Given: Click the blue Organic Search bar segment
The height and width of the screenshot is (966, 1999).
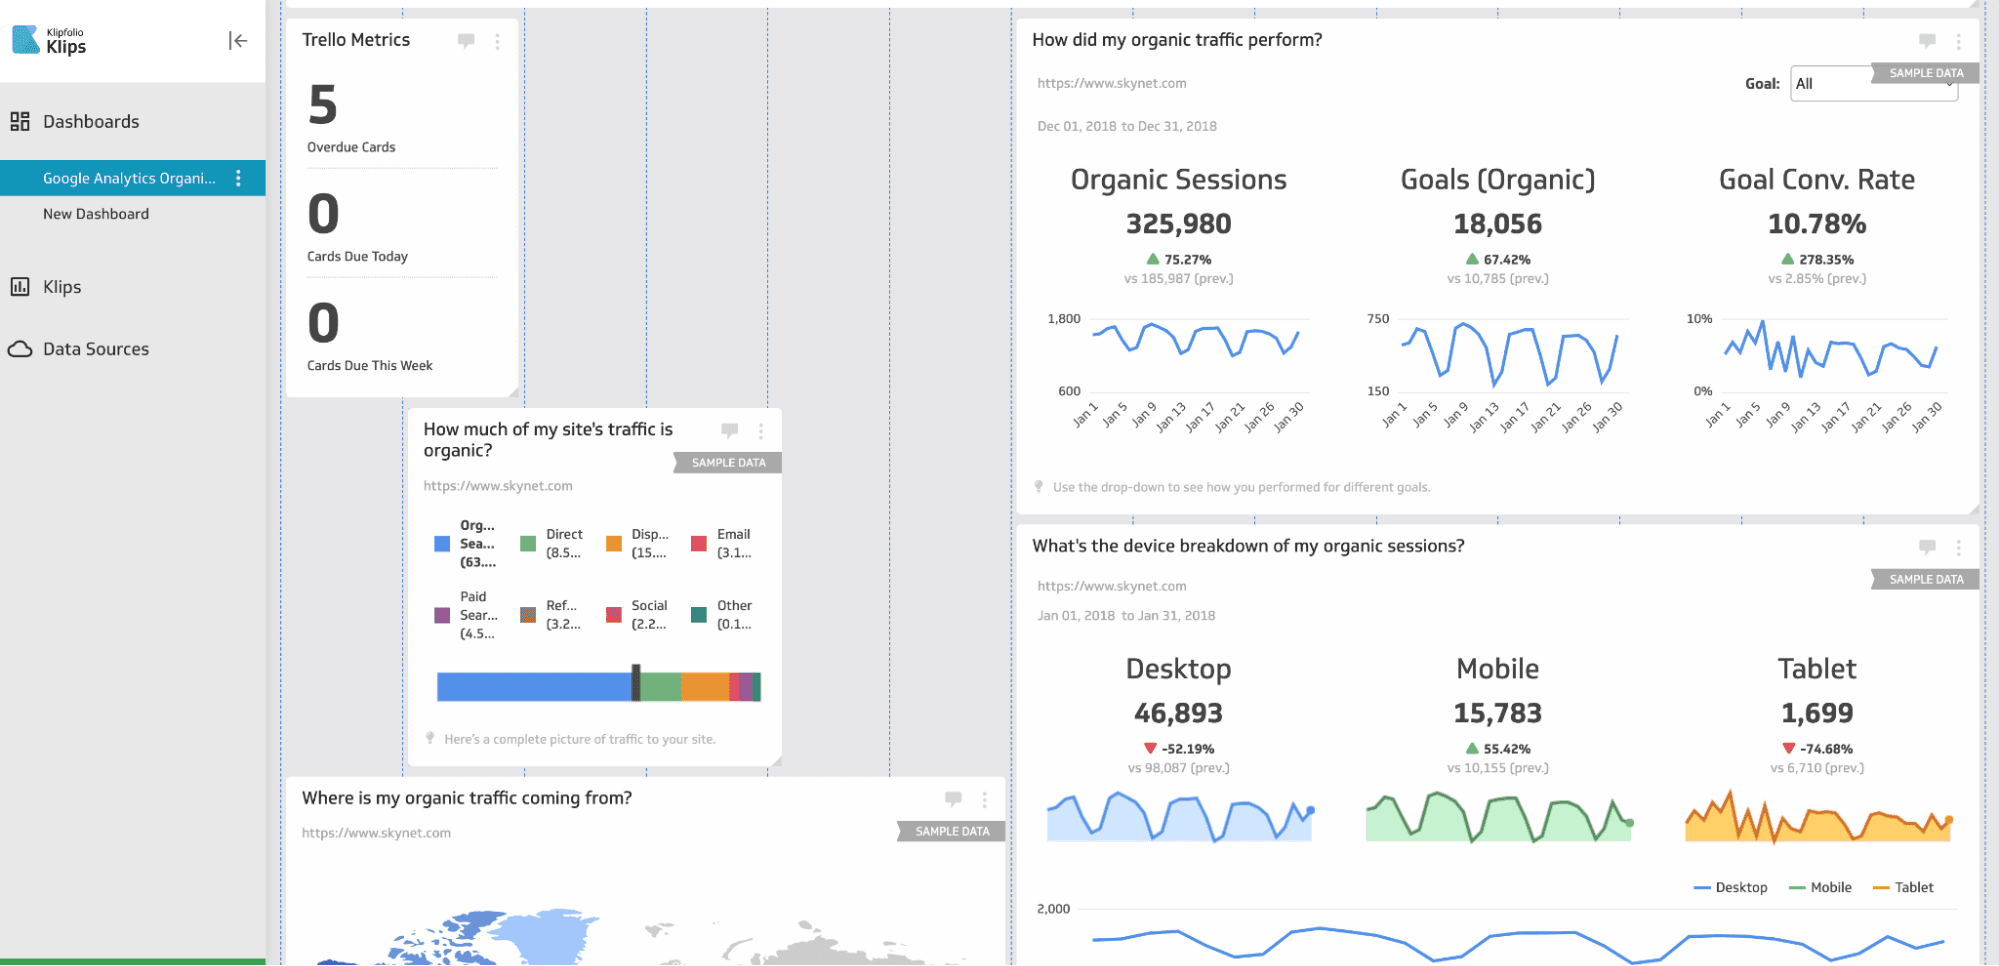Looking at the screenshot, I should 534,687.
